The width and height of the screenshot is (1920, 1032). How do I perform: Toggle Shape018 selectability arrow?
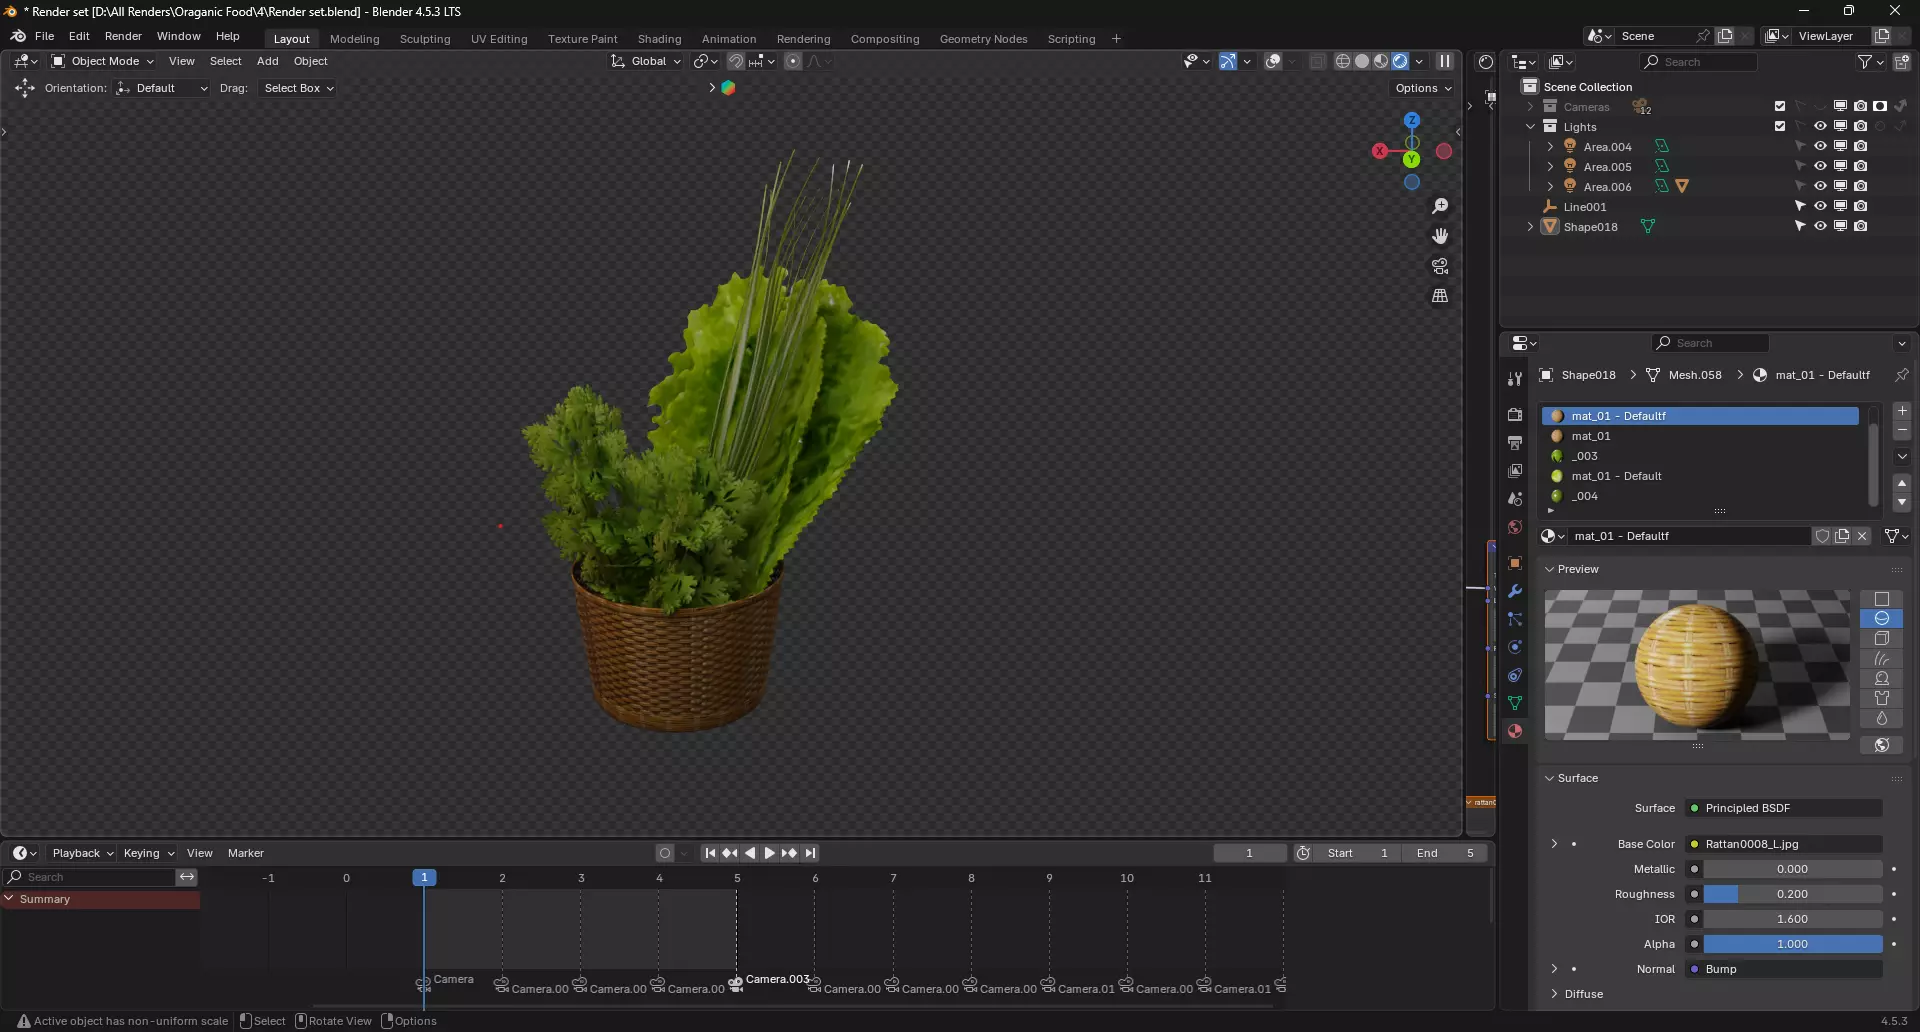point(1800,226)
